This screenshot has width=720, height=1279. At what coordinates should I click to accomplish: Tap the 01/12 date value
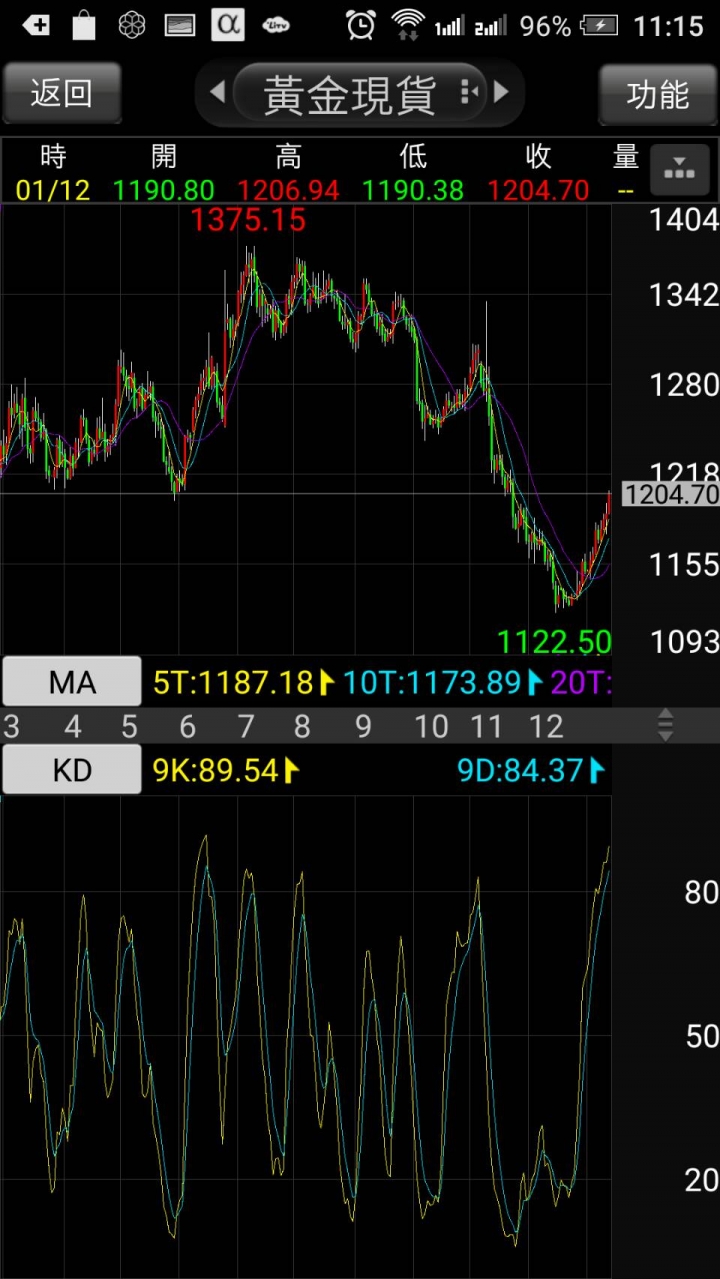tap(53, 189)
